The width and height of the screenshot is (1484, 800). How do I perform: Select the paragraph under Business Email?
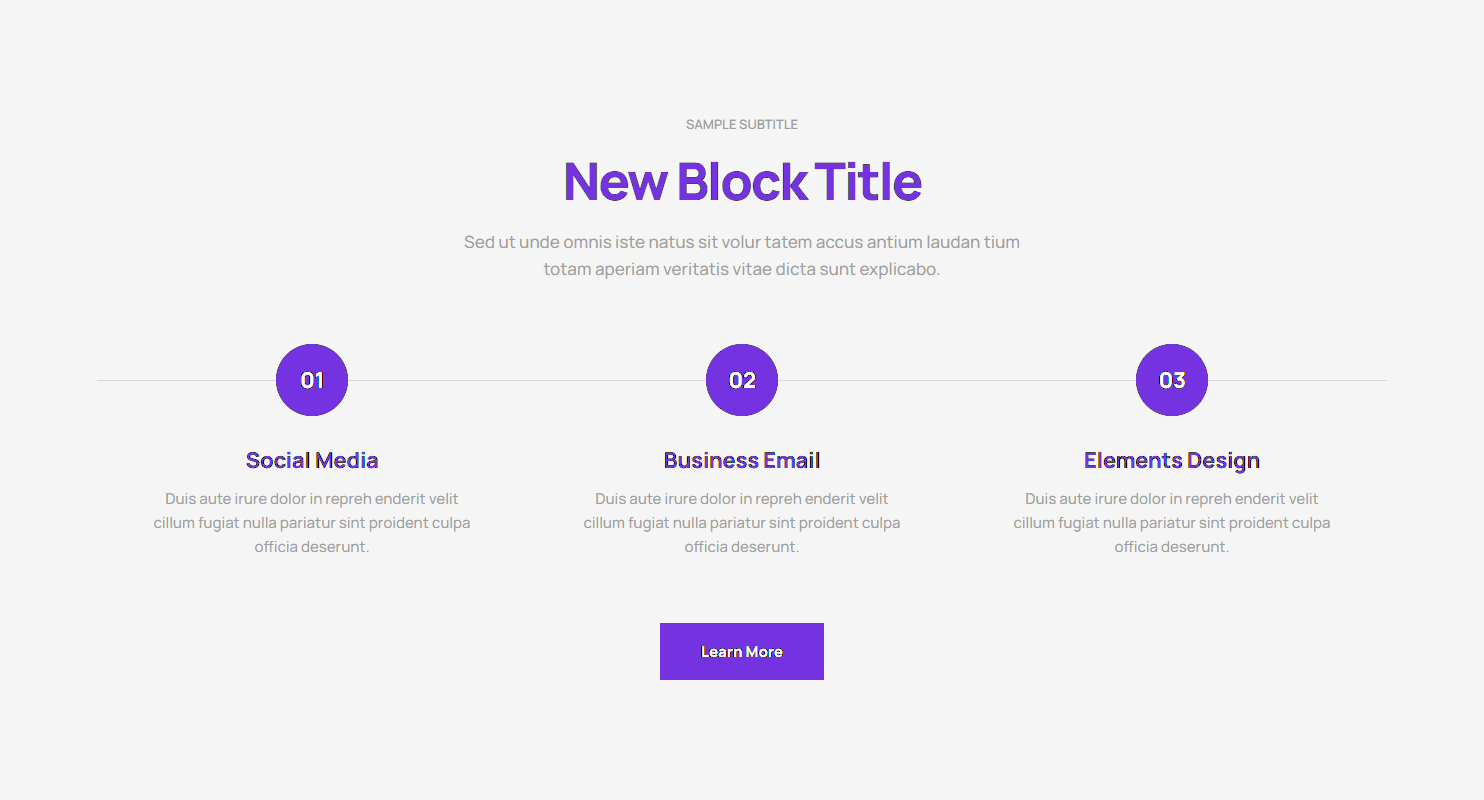(x=742, y=523)
